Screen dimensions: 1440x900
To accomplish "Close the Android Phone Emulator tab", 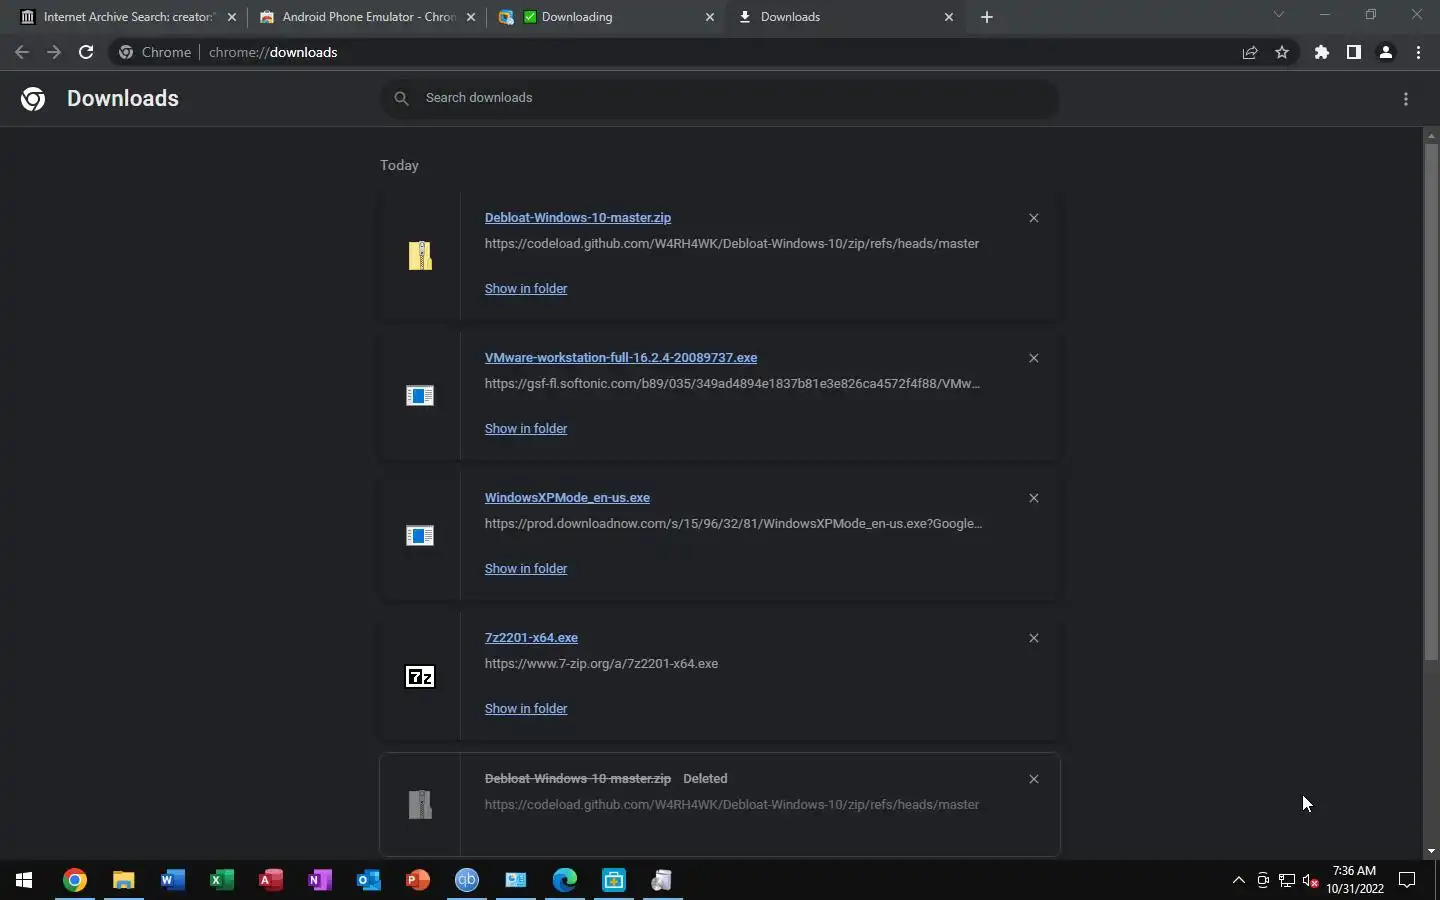I will pyautogui.click(x=471, y=17).
